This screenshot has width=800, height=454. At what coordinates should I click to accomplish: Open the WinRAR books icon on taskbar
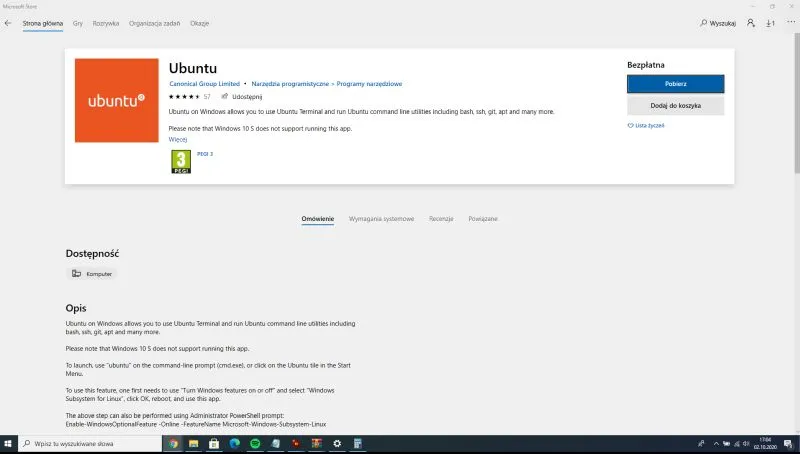316,443
